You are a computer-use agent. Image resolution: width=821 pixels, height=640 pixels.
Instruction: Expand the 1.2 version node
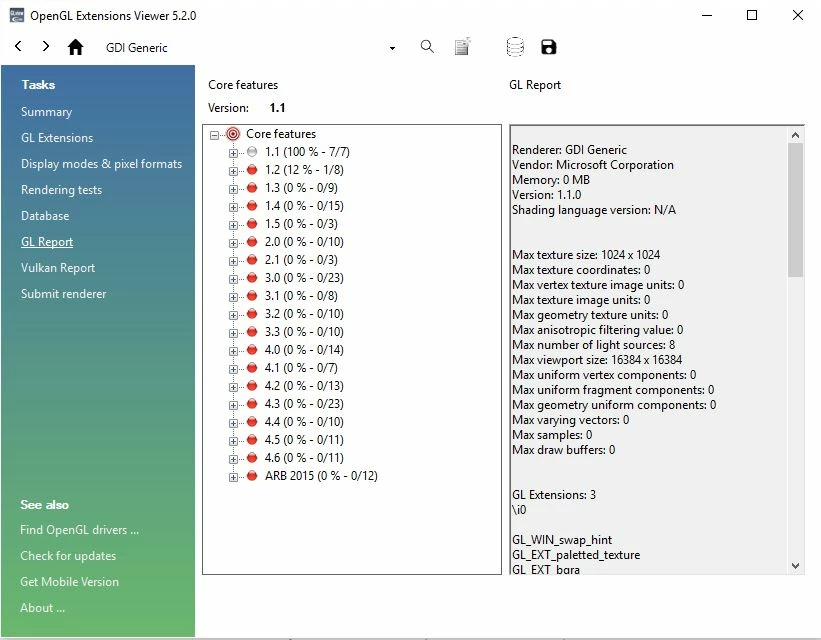pyautogui.click(x=233, y=171)
